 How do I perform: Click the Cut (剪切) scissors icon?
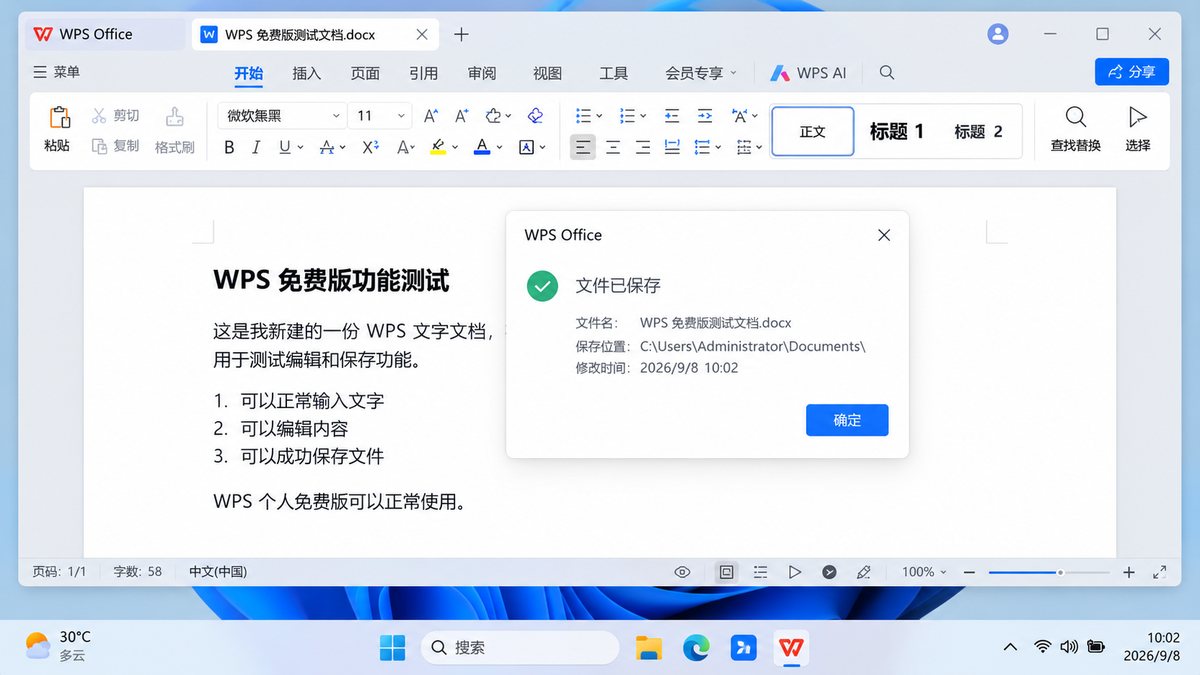pyautogui.click(x=99, y=116)
